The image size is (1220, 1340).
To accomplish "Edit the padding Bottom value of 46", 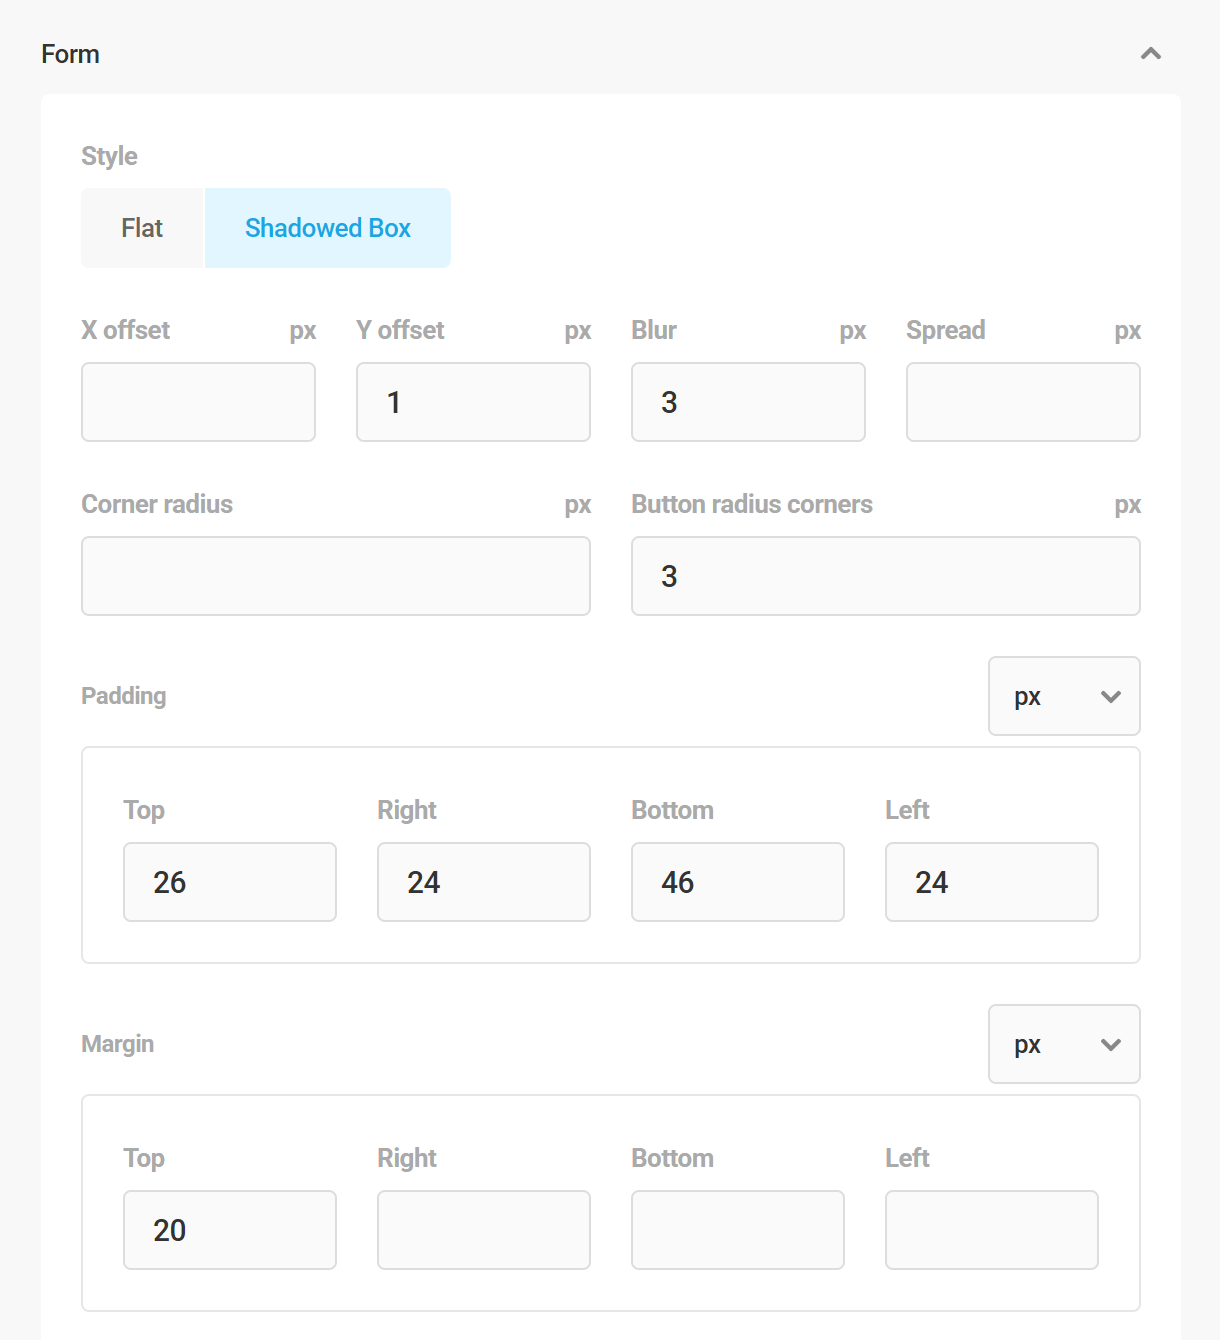I will (737, 882).
